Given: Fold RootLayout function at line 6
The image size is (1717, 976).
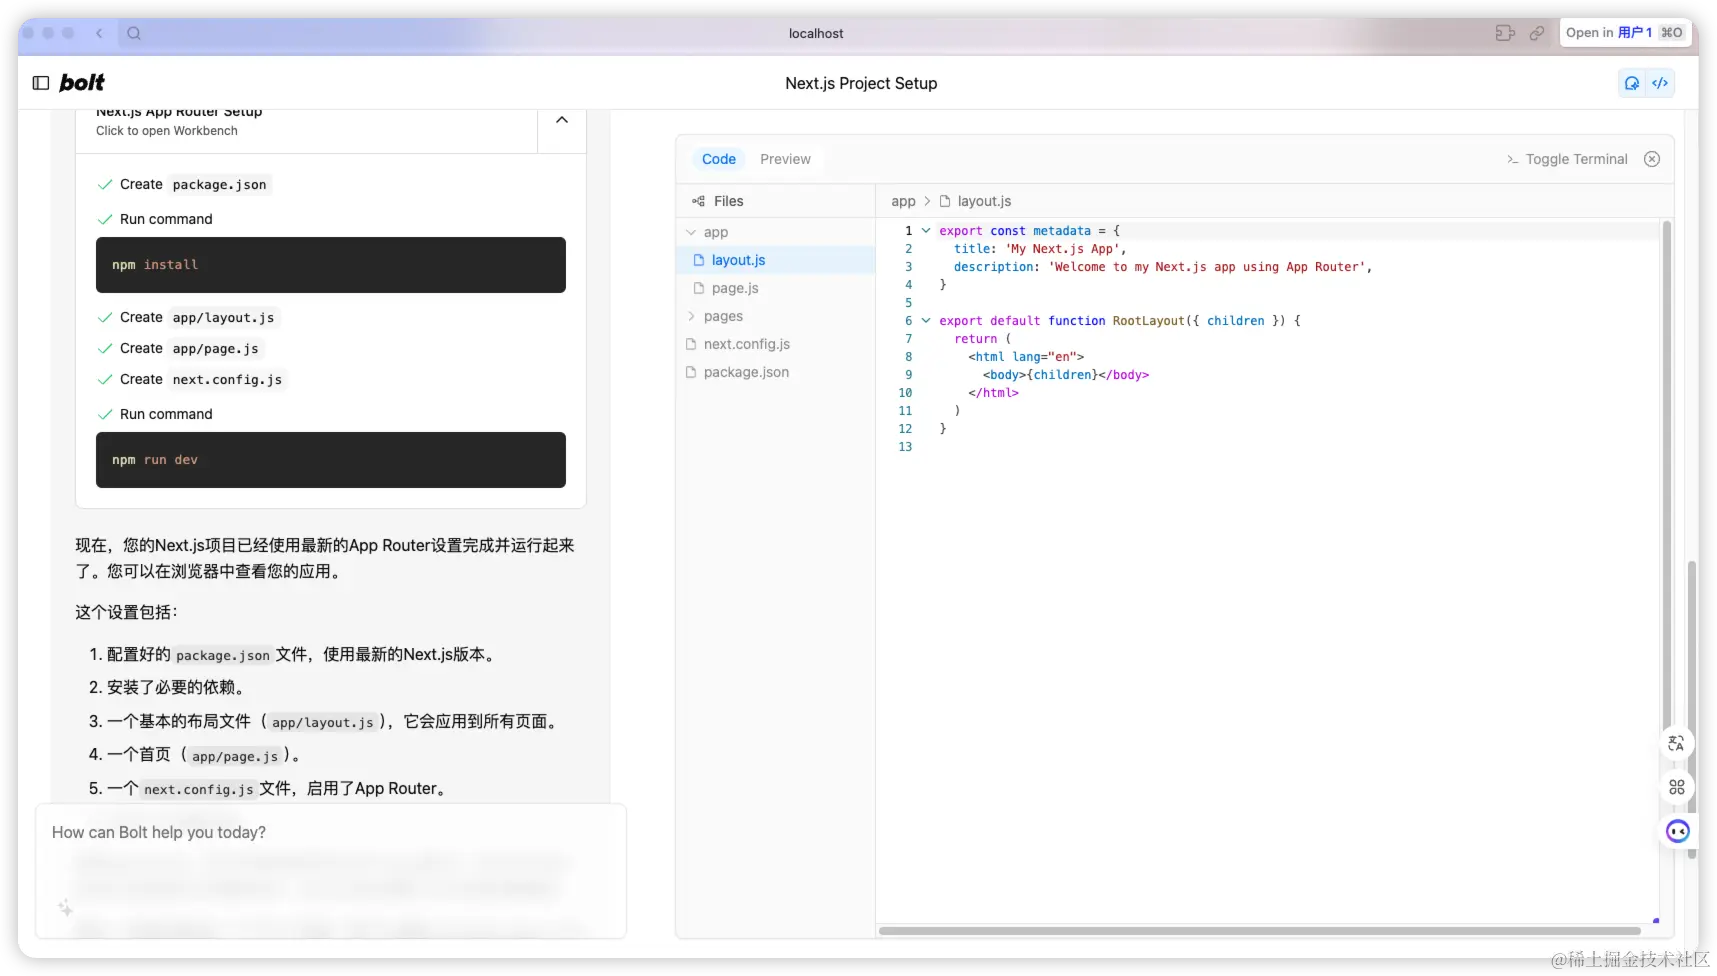Looking at the screenshot, I should tap(926, 321).
